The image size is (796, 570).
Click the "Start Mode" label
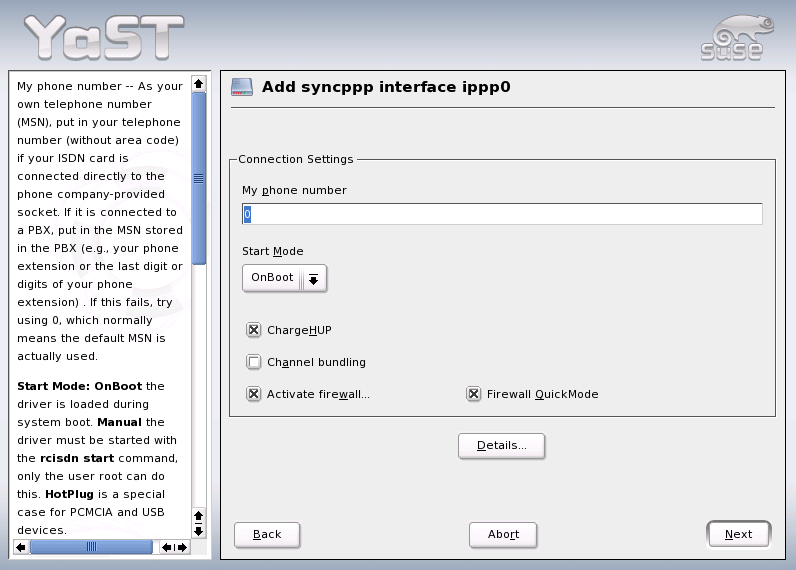click(273, 251)
